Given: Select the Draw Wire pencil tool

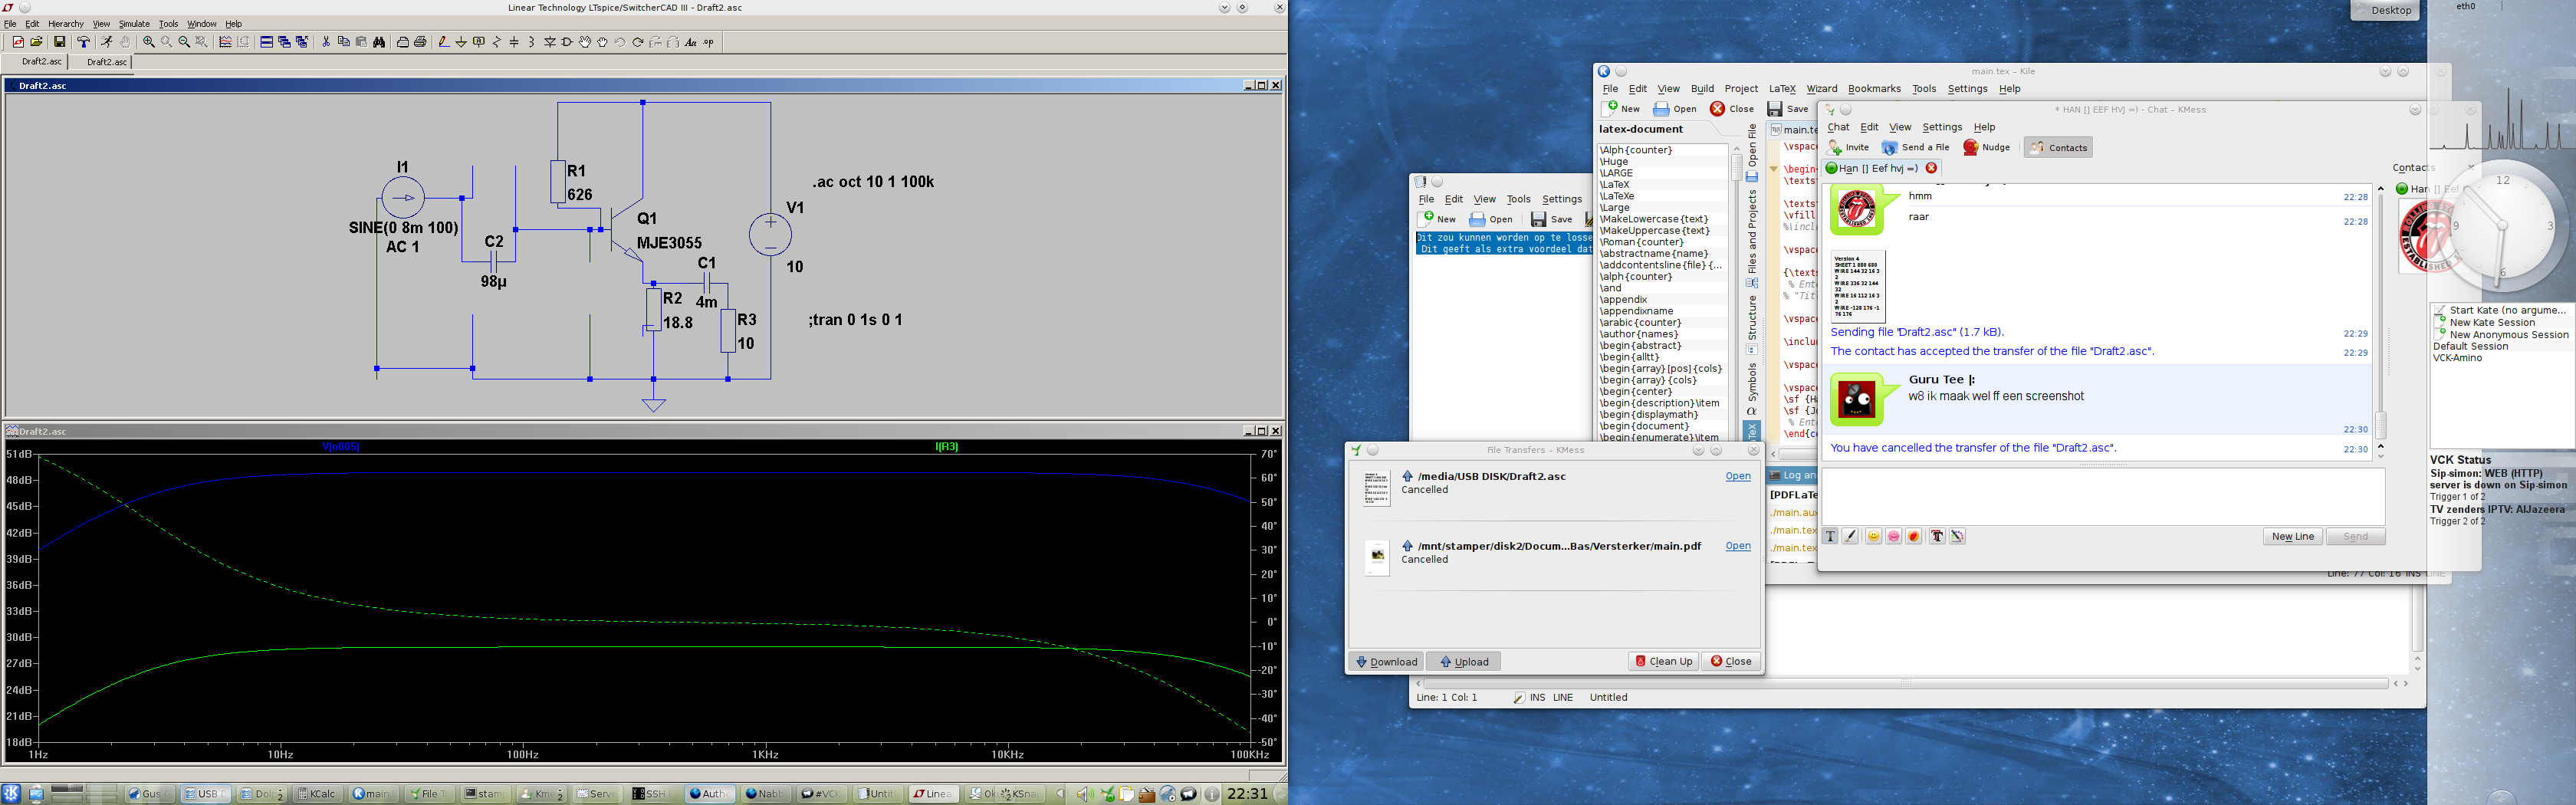Looking at the screenshot, I should [443, 42].
